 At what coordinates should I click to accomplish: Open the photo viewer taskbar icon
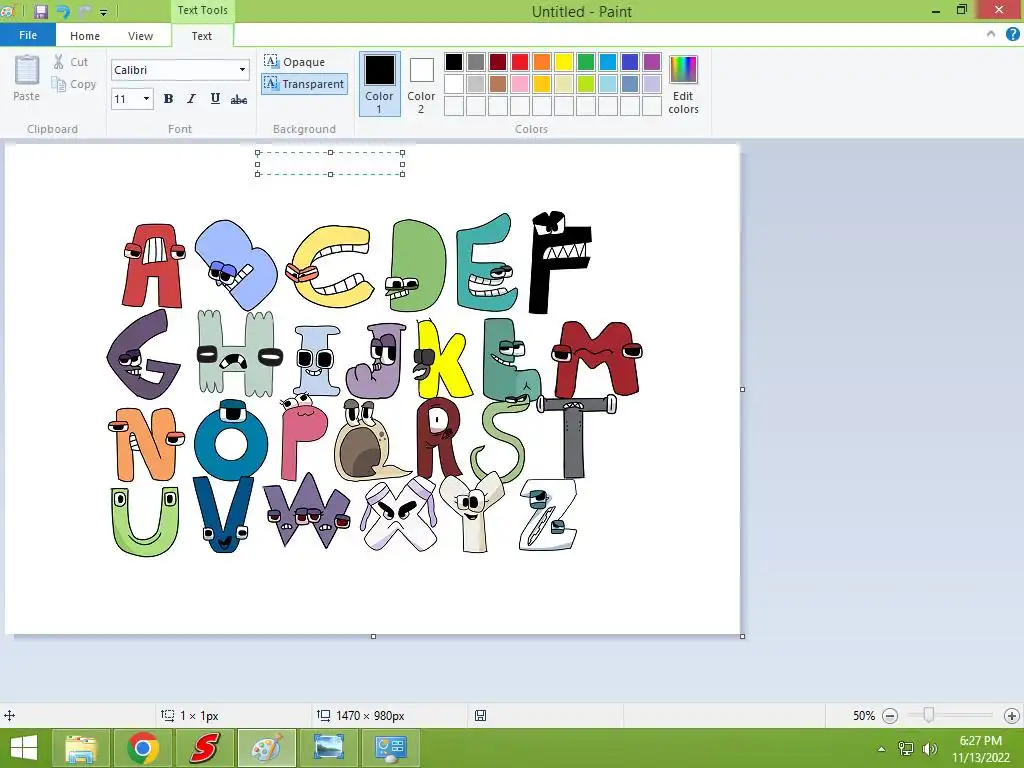(328, 748)
